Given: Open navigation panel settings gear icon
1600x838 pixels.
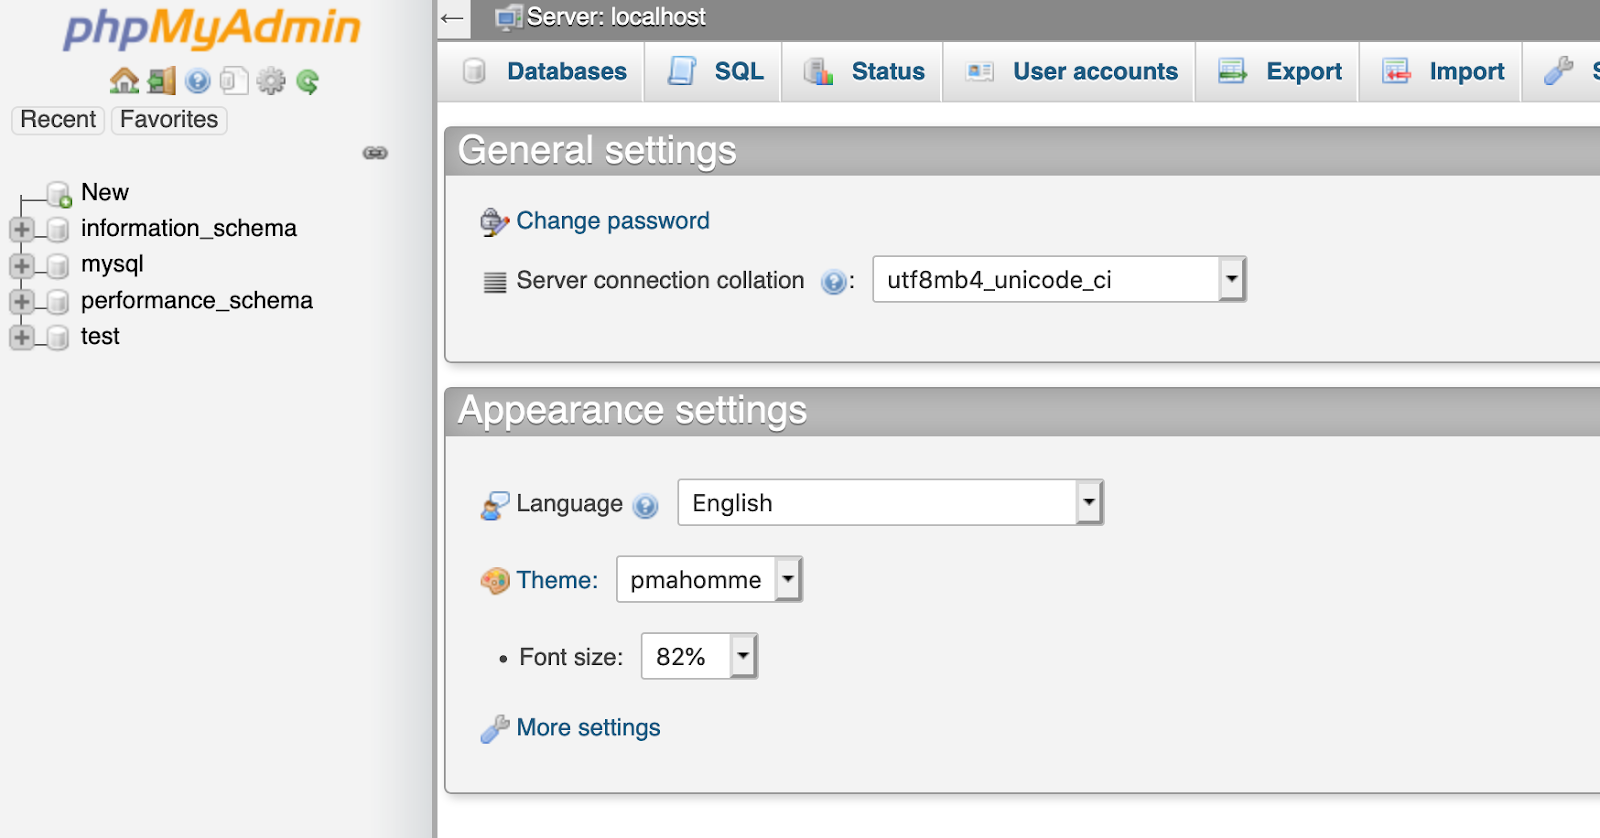Looking at the screenshot, I should click(x=271, y=81).
